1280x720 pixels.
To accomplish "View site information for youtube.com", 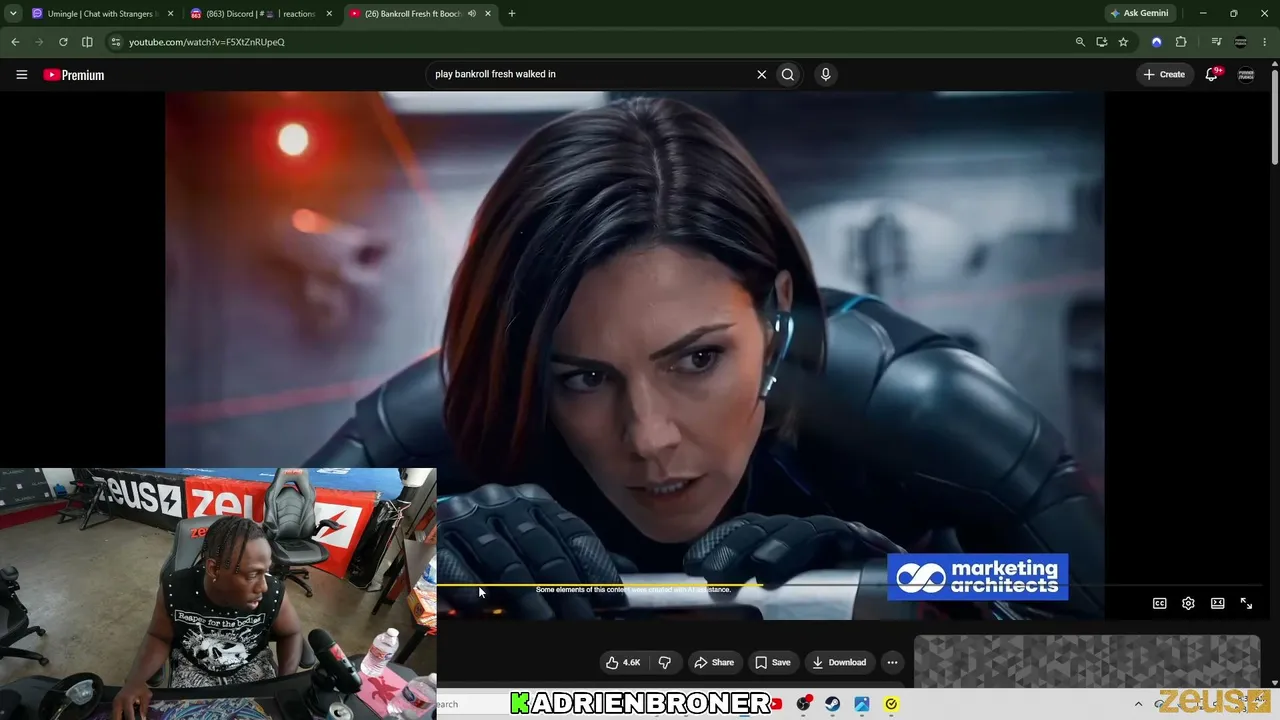I will pos(116,42).
